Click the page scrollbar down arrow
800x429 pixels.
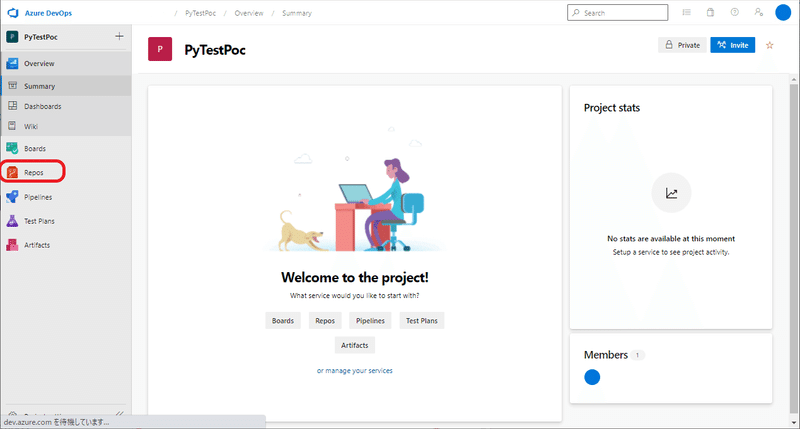click(794, 422)
